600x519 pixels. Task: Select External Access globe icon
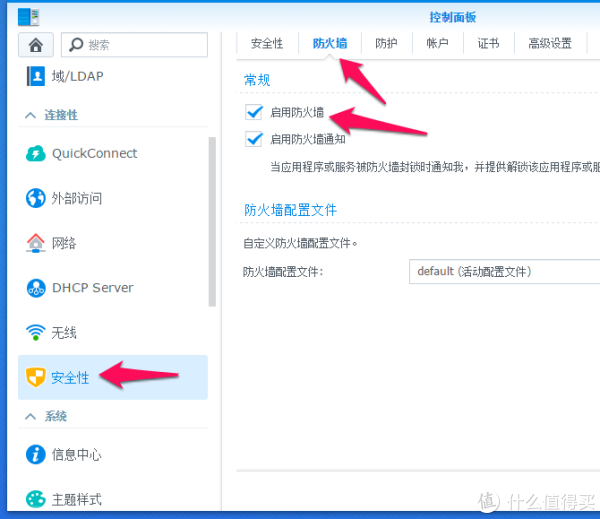click(x=36, y=198)
